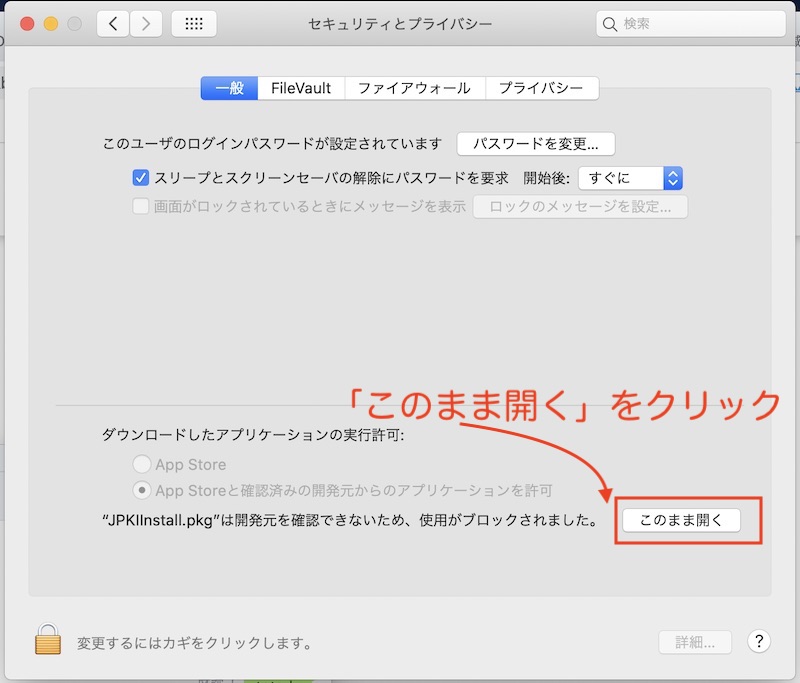800x683 pixels.
Task: Open the help question mark button
Action: tap(759, 641)
